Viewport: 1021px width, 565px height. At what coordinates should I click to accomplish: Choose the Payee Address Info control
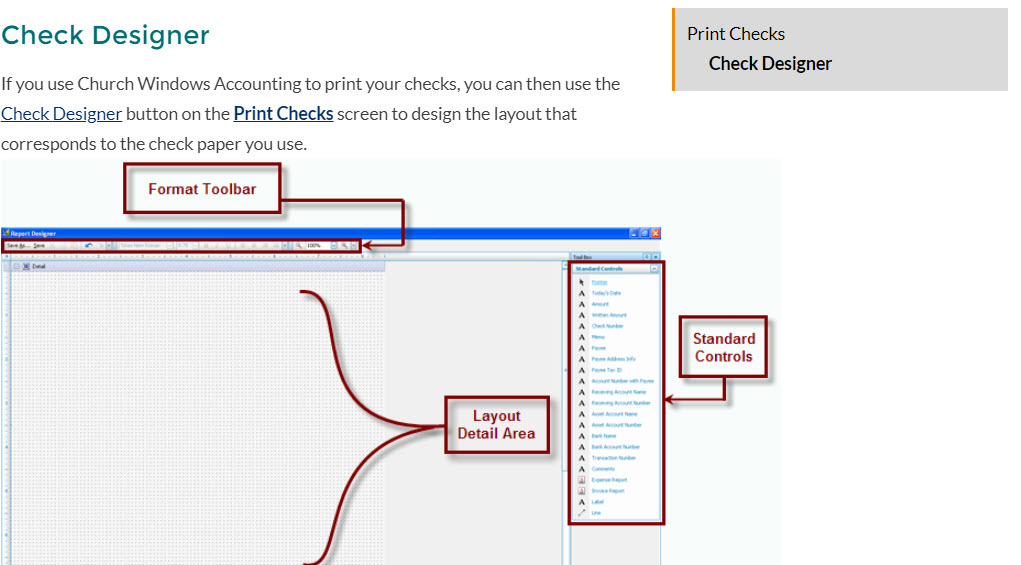[613, 359]
